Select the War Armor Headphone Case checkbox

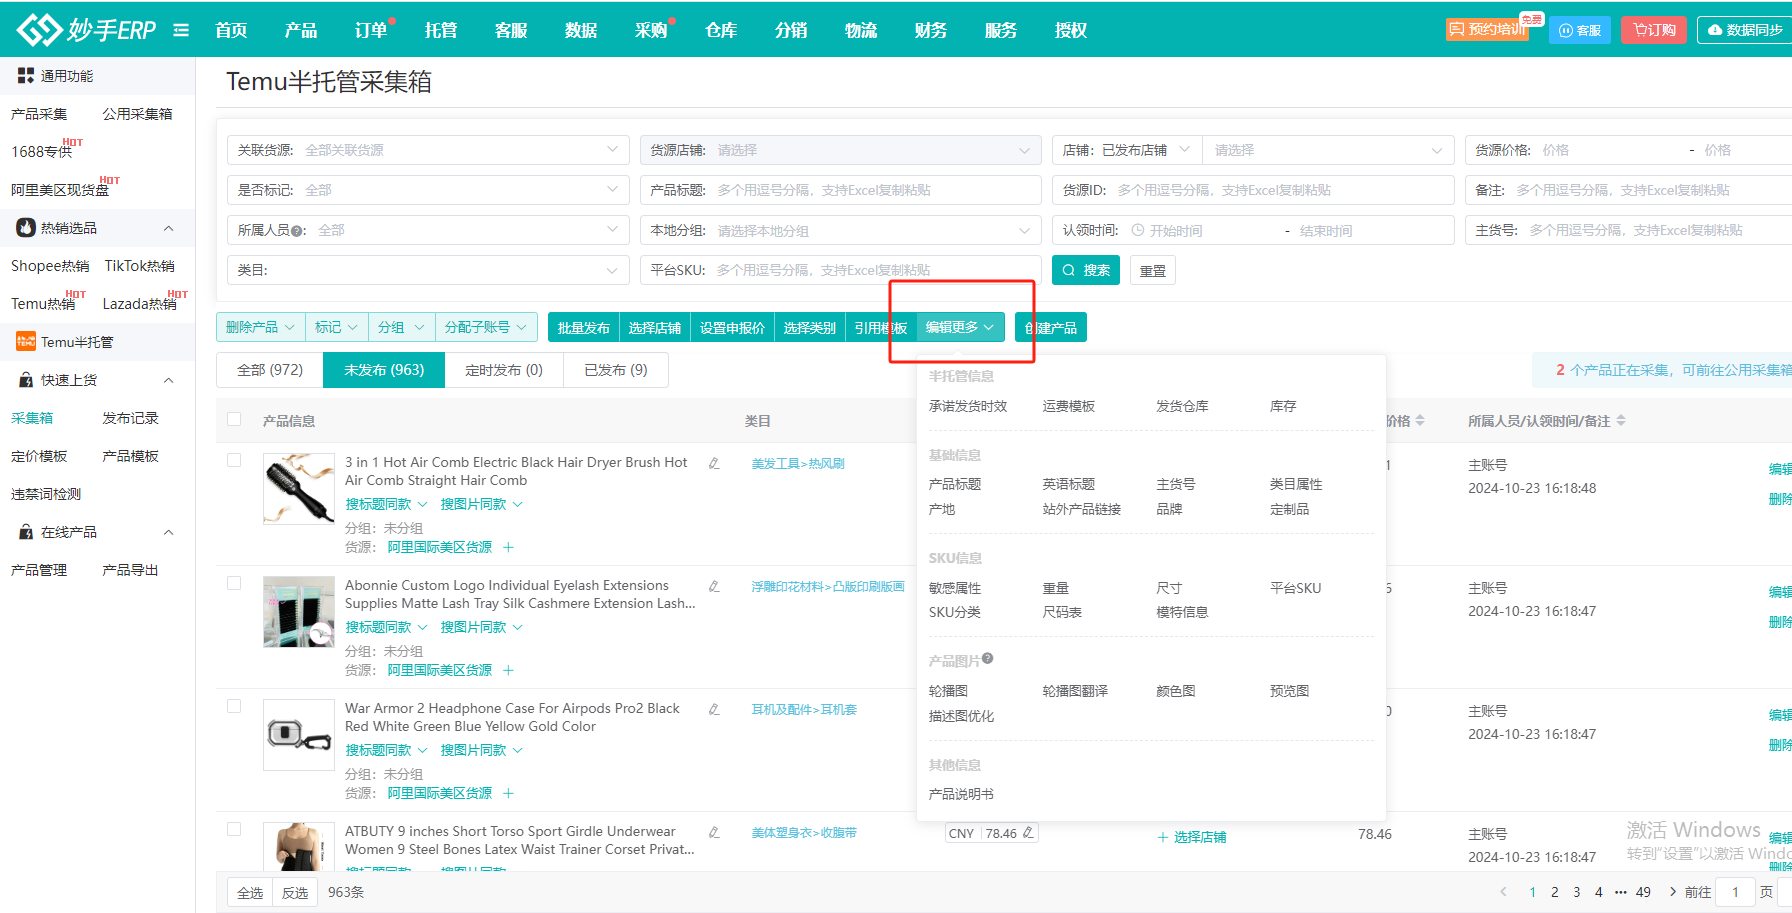234,706
